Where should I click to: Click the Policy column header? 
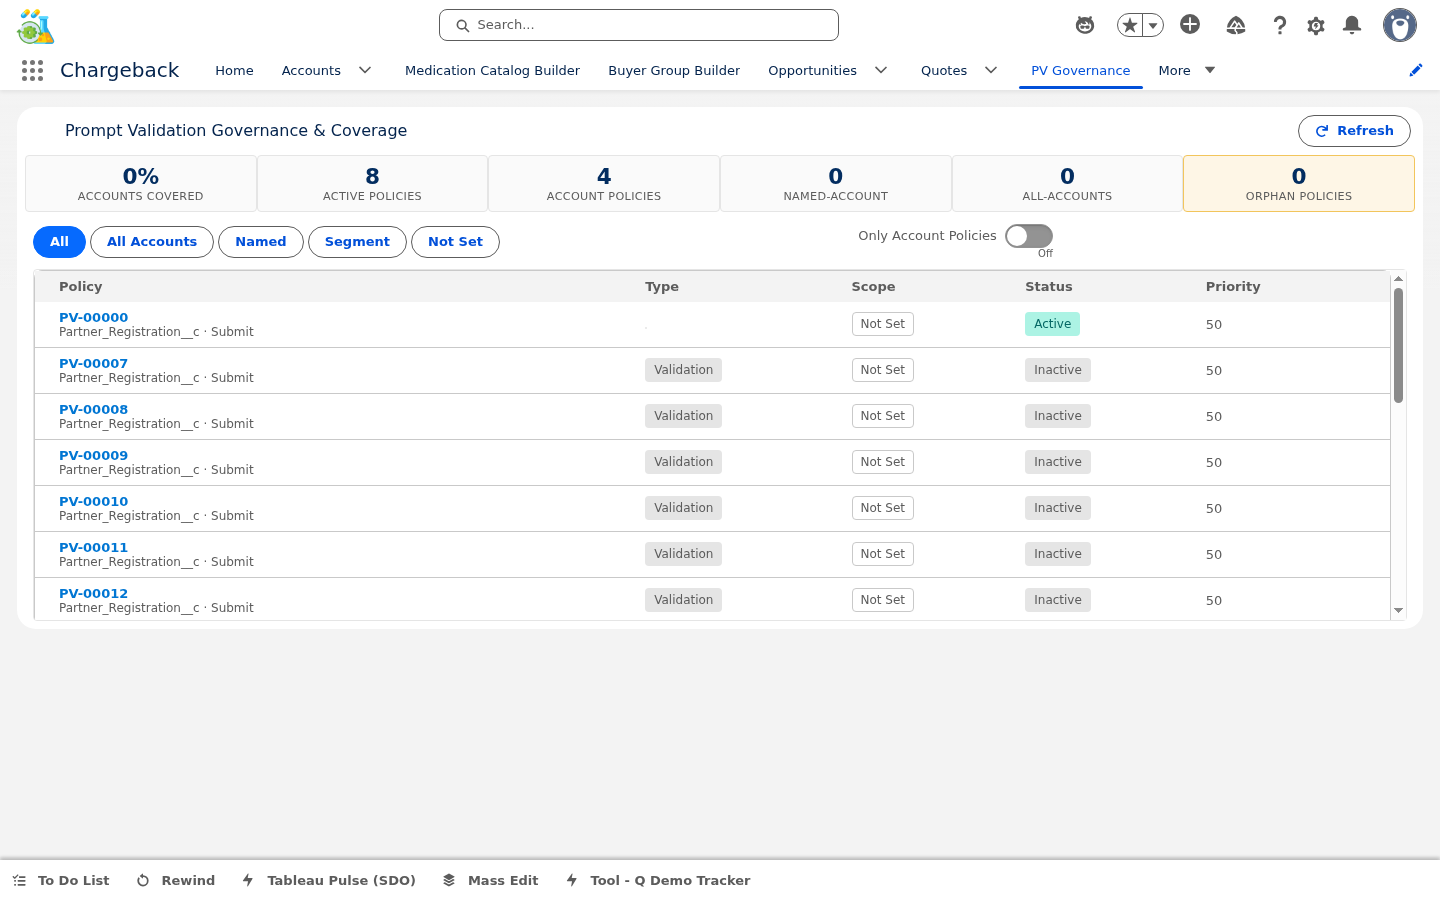(x=81, y=287)
